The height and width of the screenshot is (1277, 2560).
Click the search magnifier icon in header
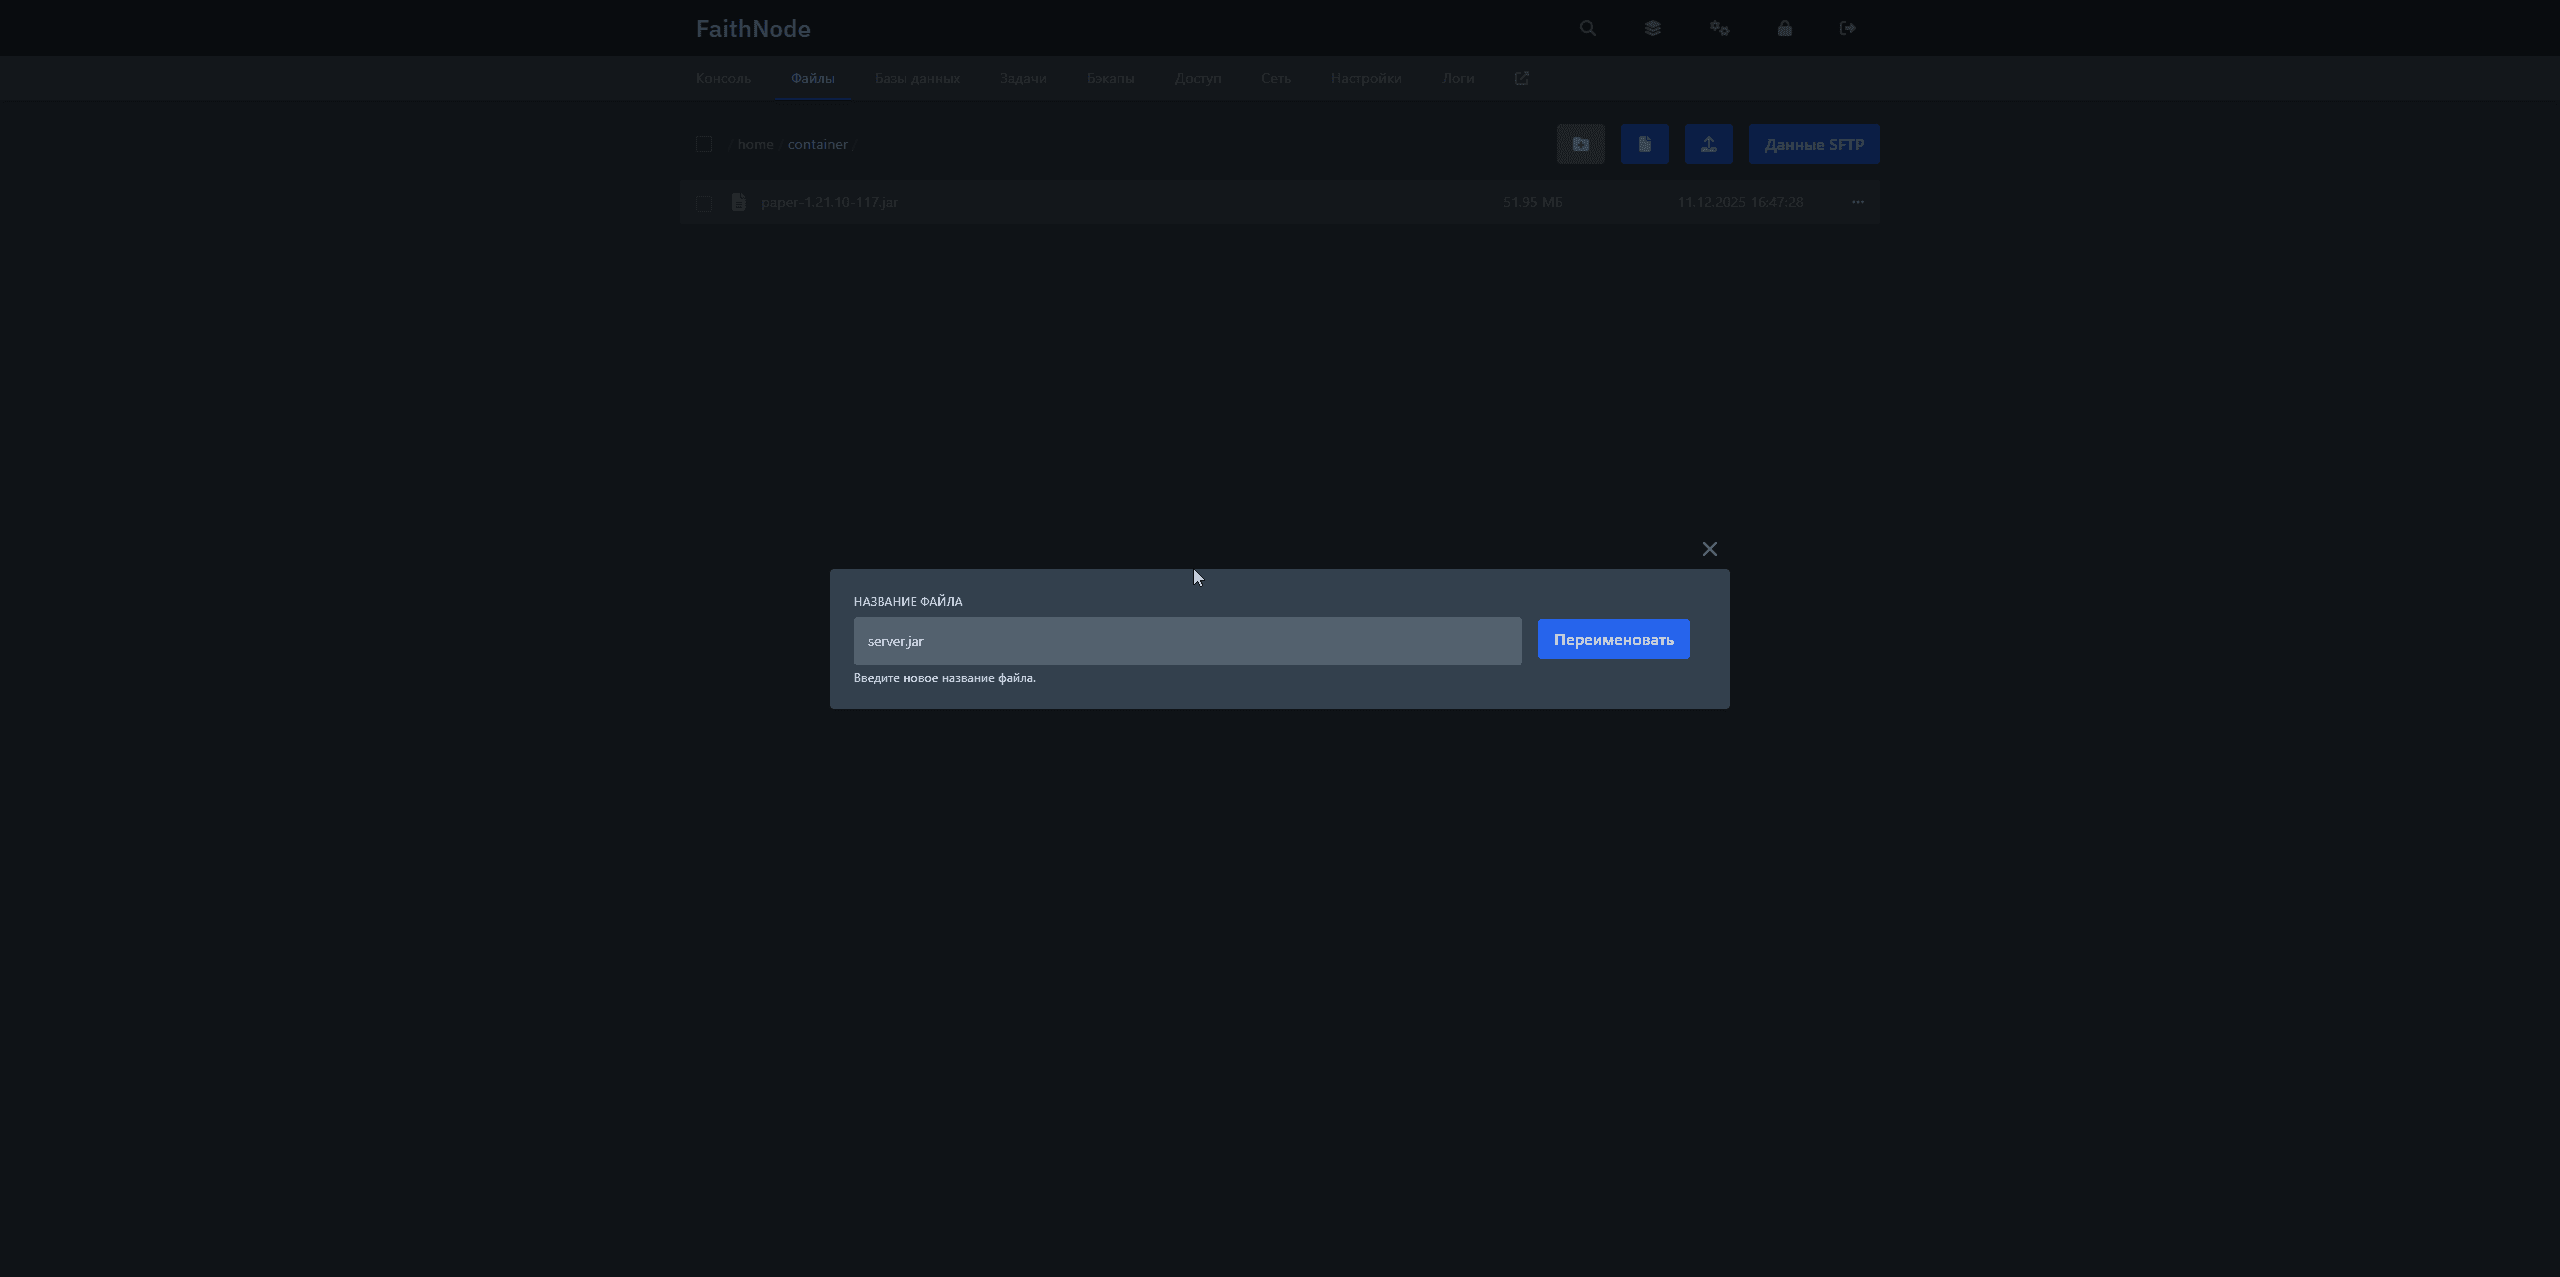coord(1587,28)
